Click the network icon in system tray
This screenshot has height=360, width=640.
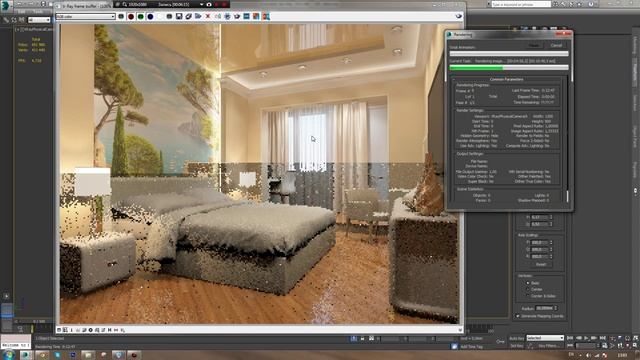(596, 355)
